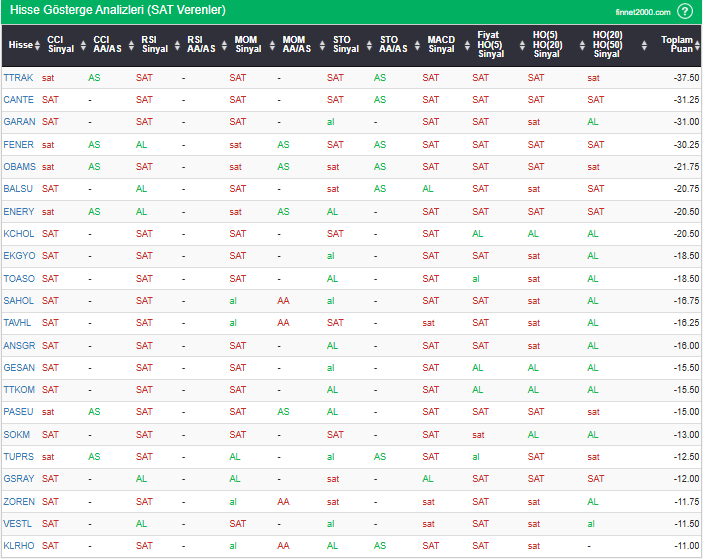The image size is (703, 559).
Task: Sort by Fiyat HO(5) Sinyal header
Action: [489, 45]
